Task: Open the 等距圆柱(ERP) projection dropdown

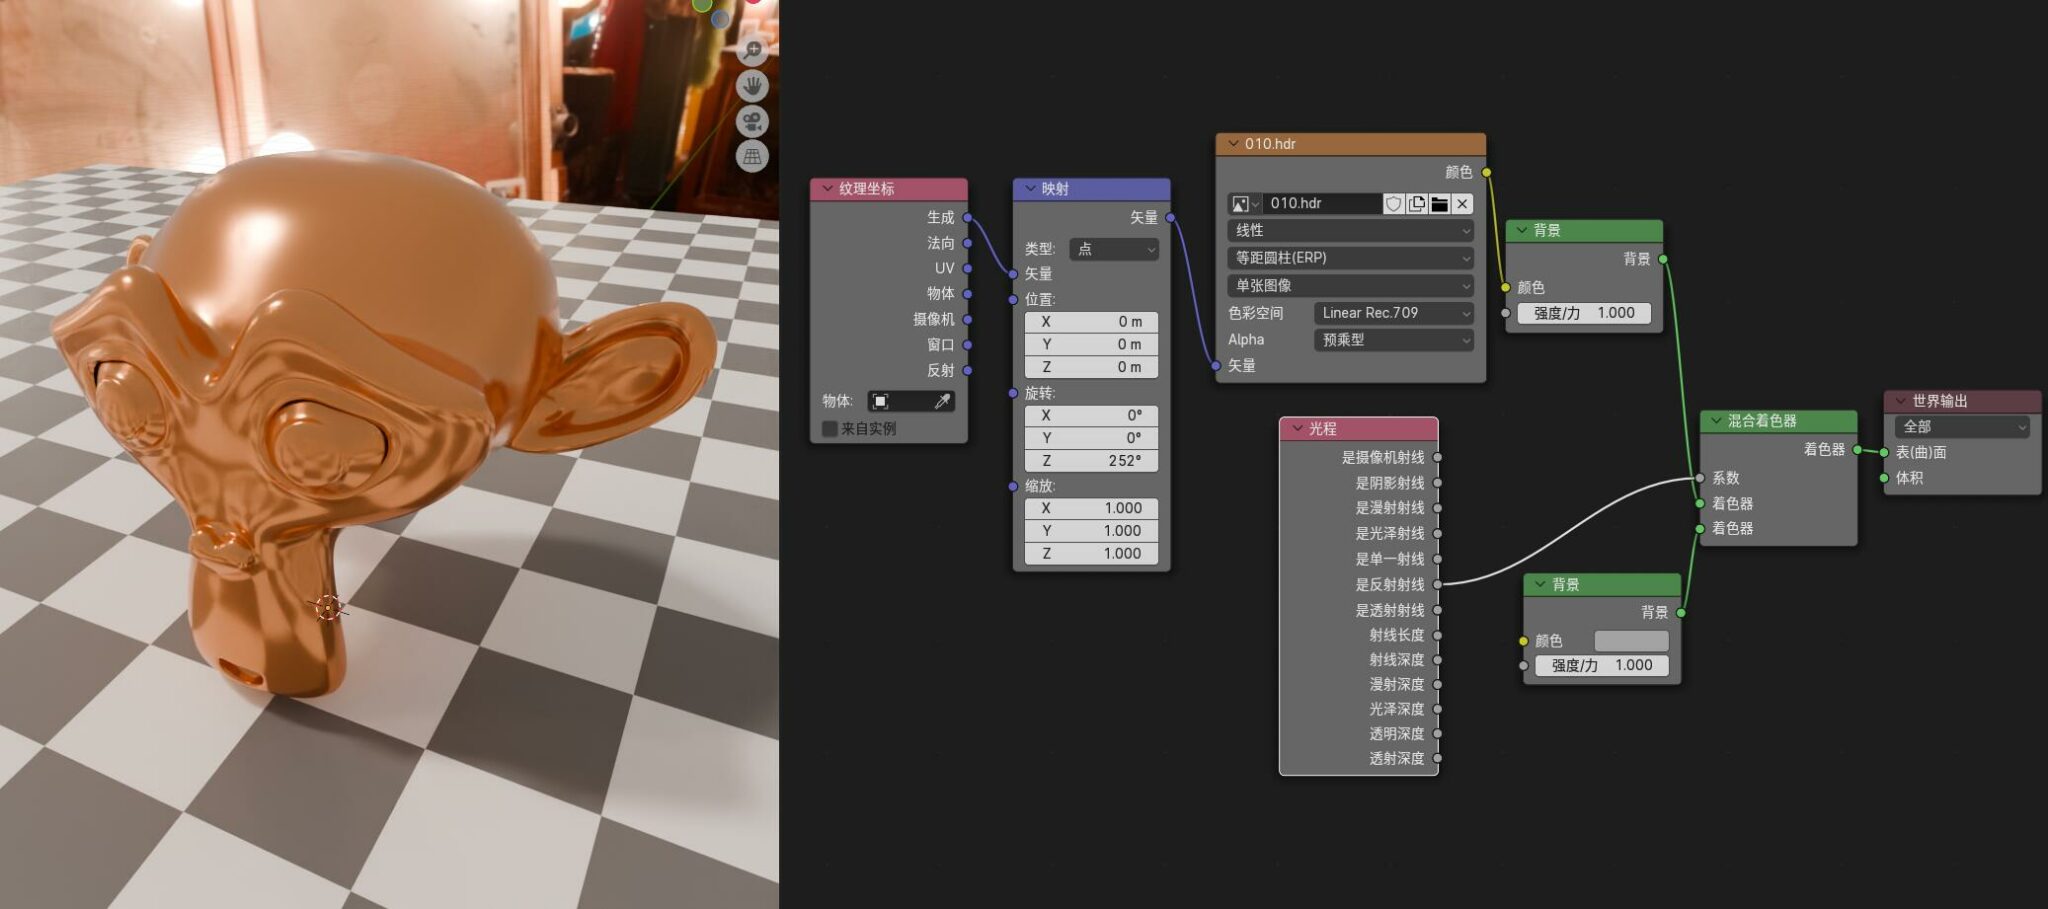Action: pos(1349,257)
